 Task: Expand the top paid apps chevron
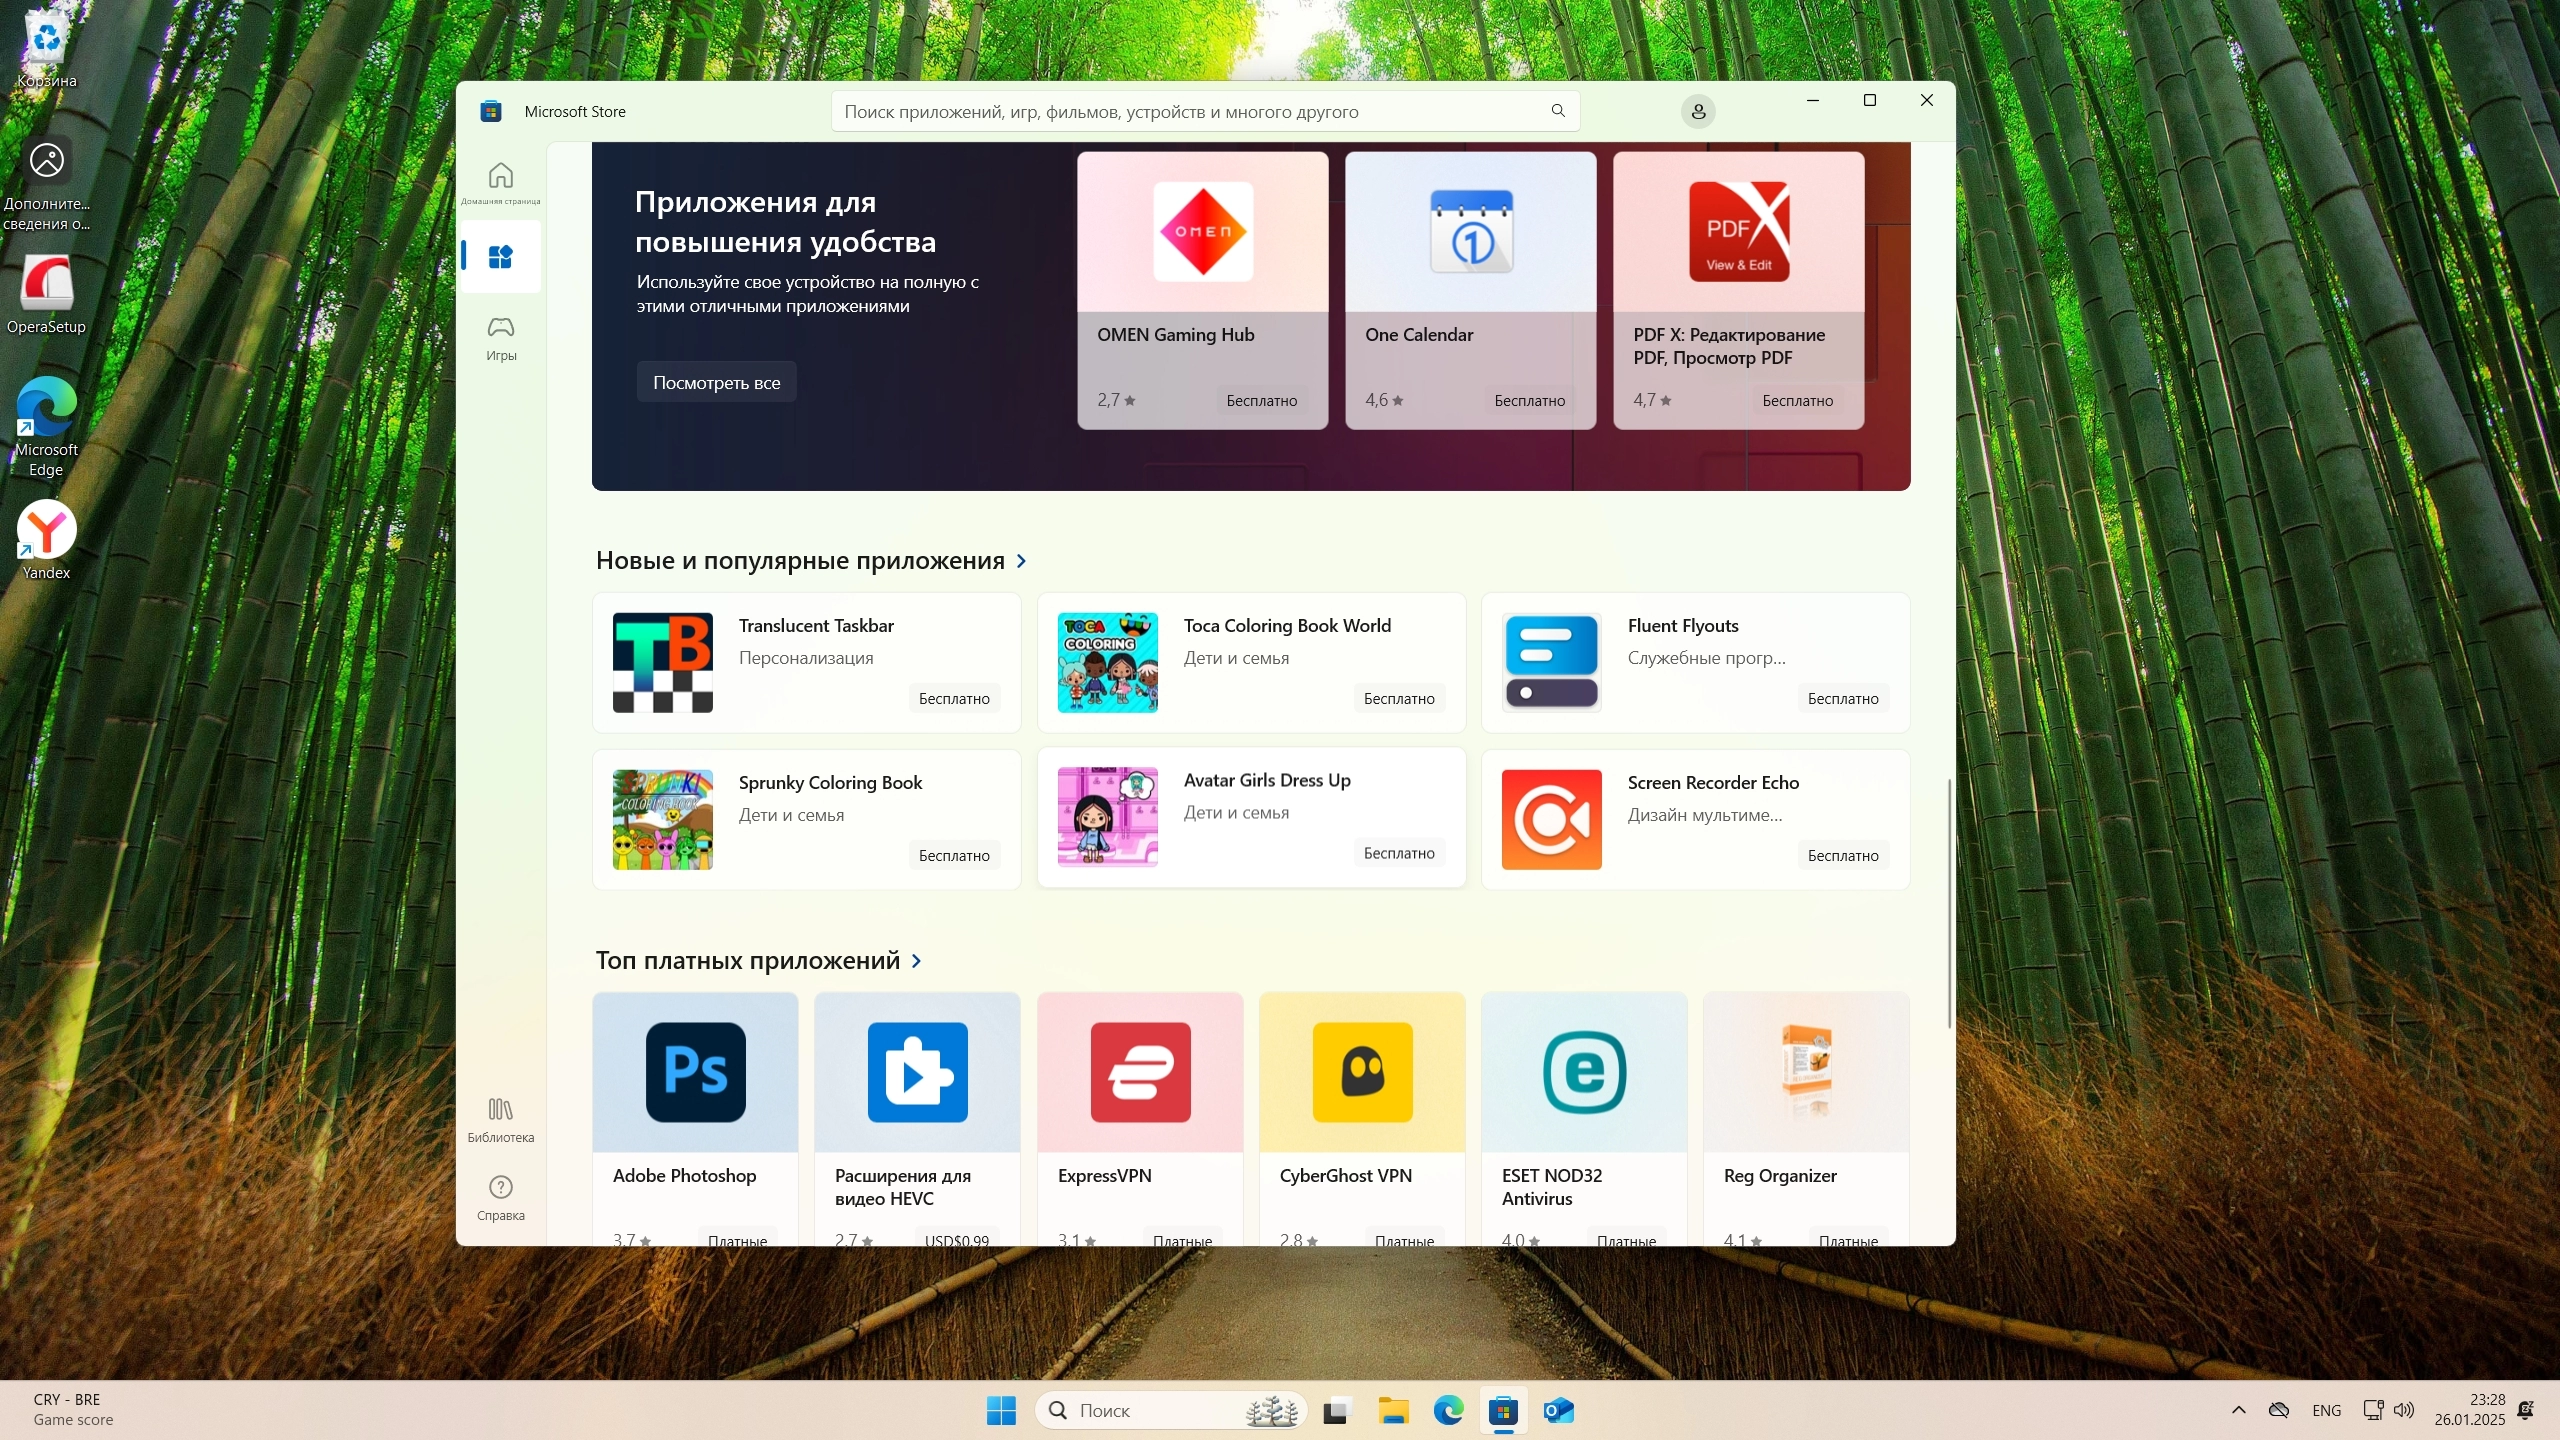point(916,961)
